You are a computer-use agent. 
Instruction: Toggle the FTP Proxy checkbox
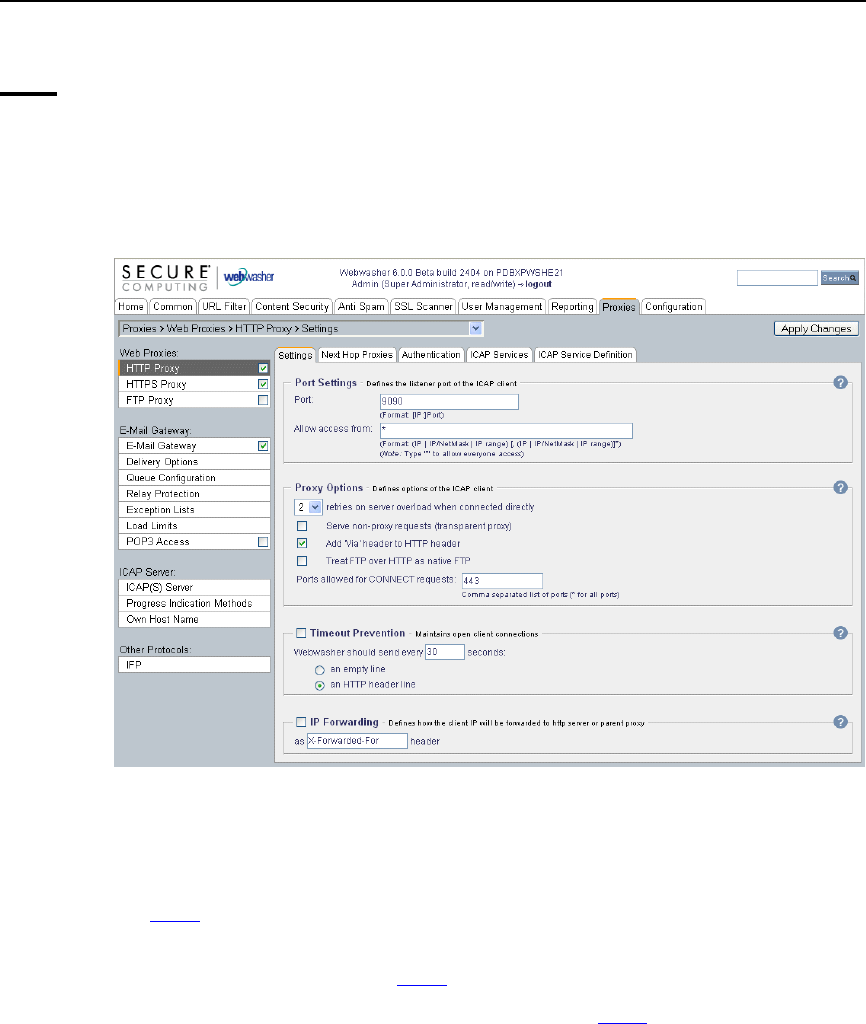point(263,400)
